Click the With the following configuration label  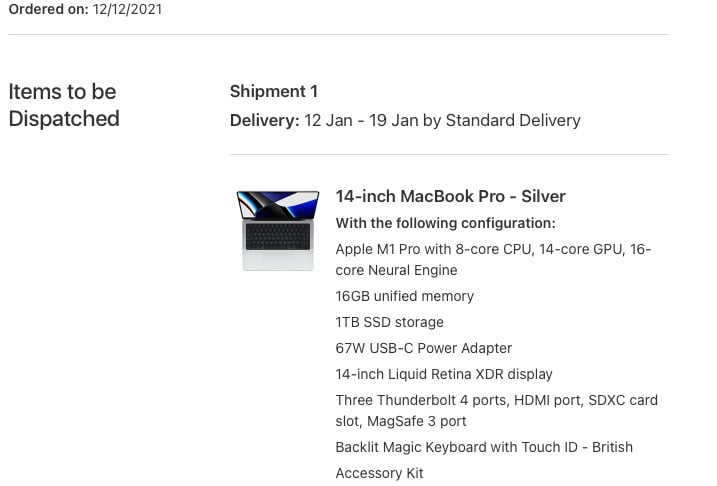[445, 223]
